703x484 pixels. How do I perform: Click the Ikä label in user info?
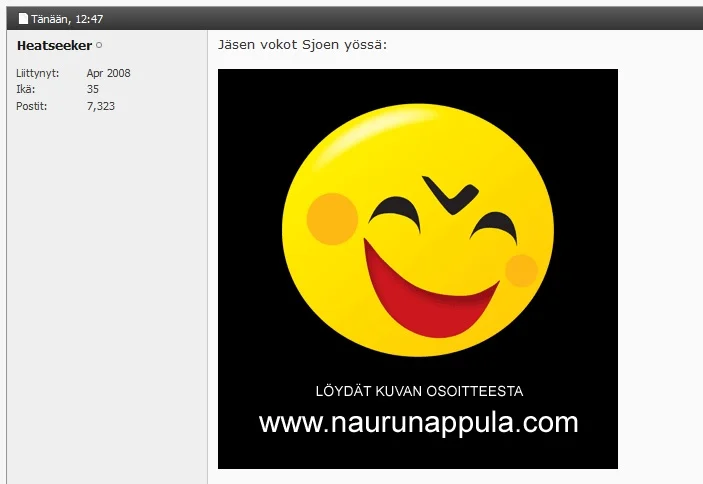click(x=25, y=89)
